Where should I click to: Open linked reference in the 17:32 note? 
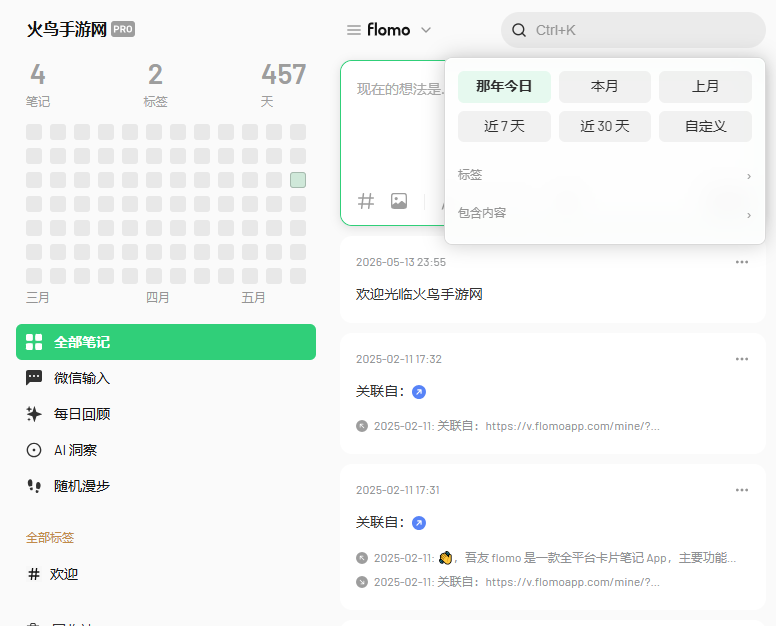(x=508, y=426)
